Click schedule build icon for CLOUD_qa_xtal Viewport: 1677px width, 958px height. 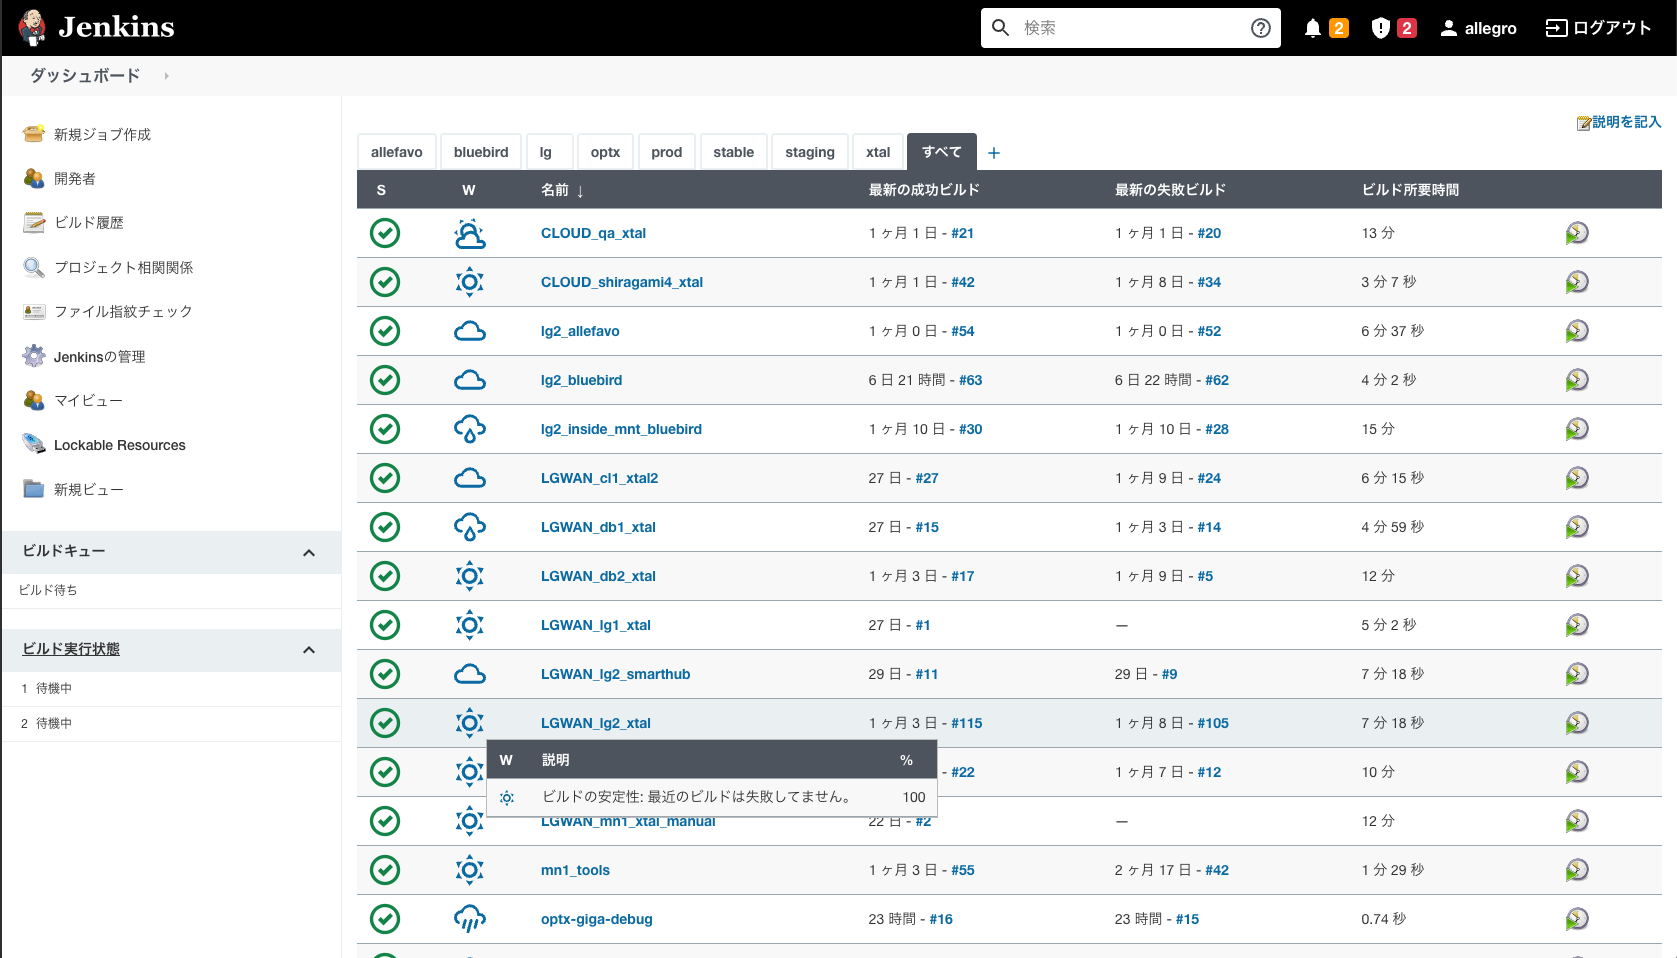coord(1577,233)
